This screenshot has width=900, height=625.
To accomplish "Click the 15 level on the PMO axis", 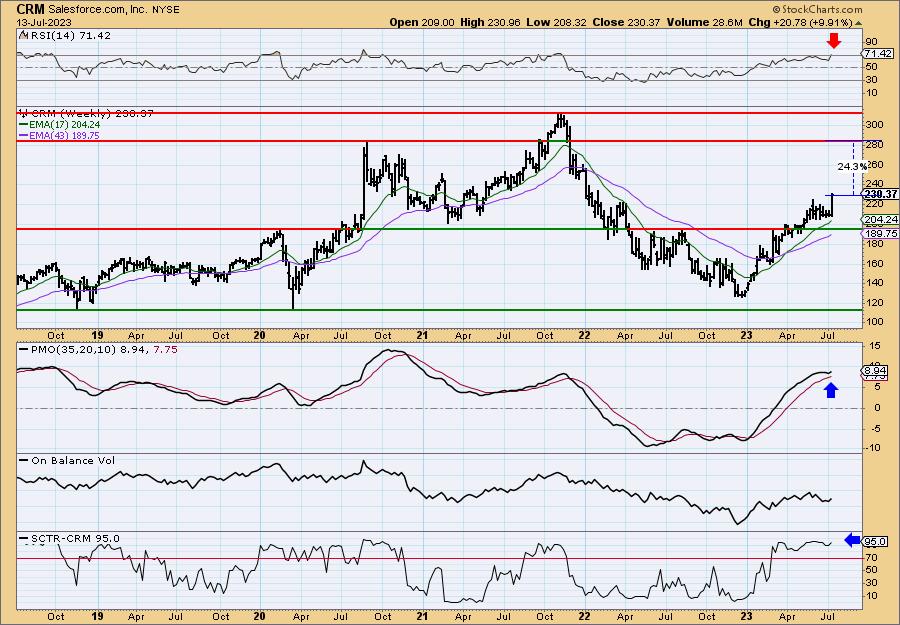I will coord(876,346).
